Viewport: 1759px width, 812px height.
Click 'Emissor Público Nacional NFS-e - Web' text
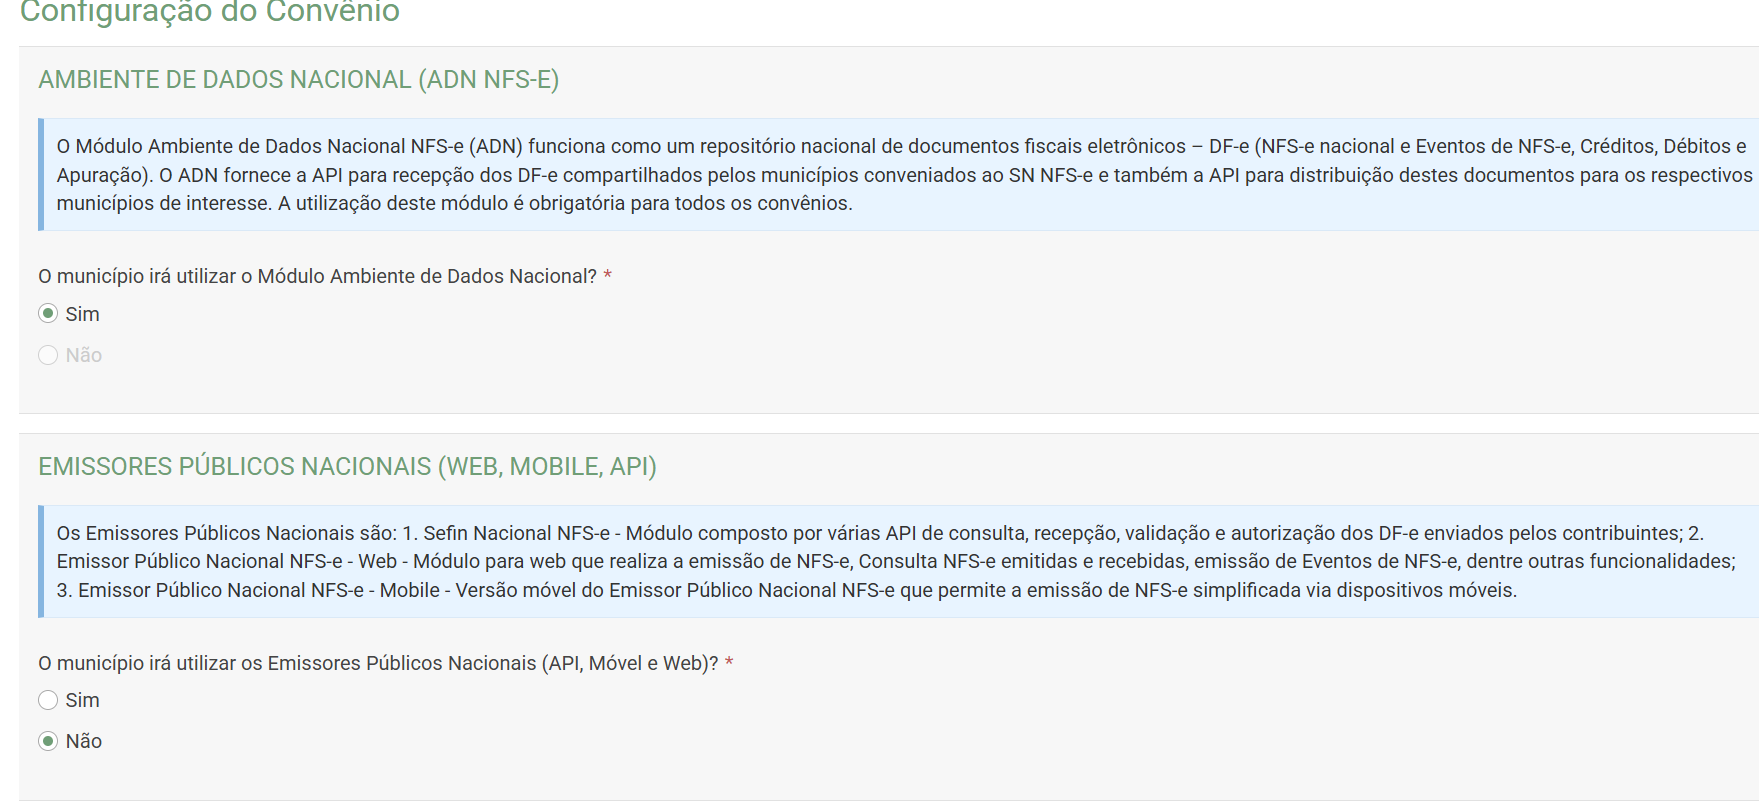coord(227,561)
